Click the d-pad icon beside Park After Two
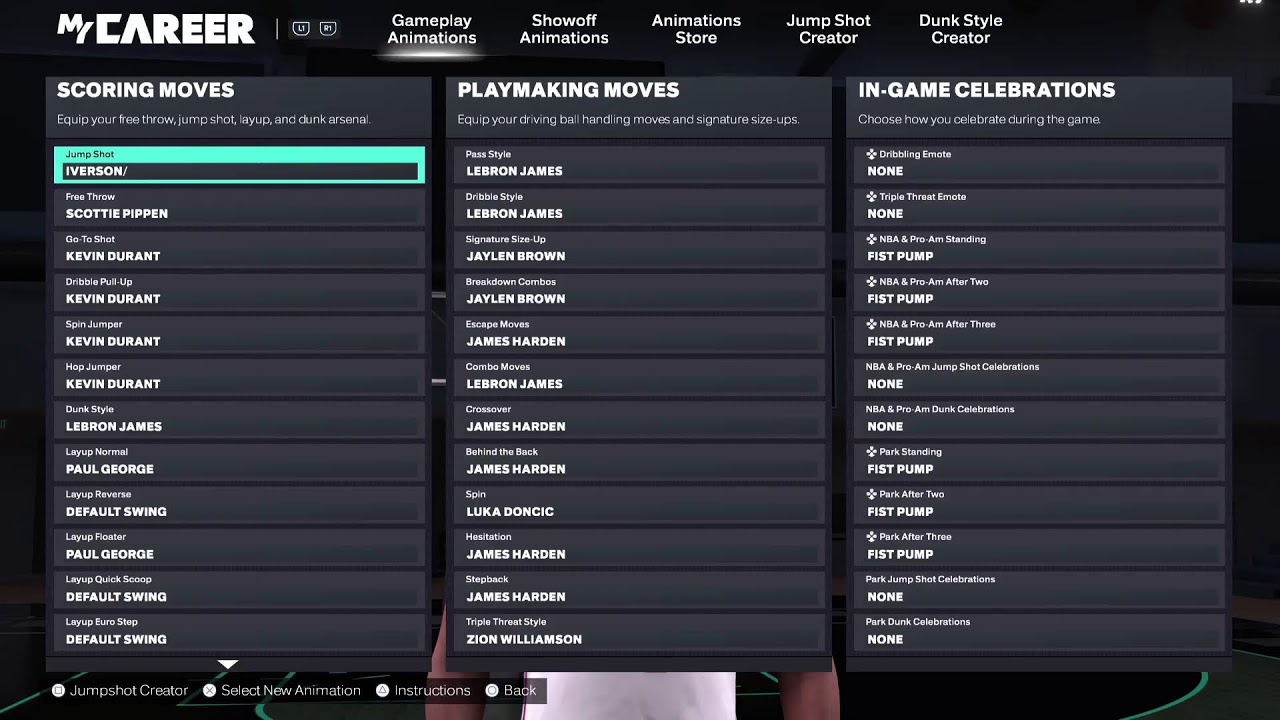The image size is (1280, 720). [x=871, y=494]
